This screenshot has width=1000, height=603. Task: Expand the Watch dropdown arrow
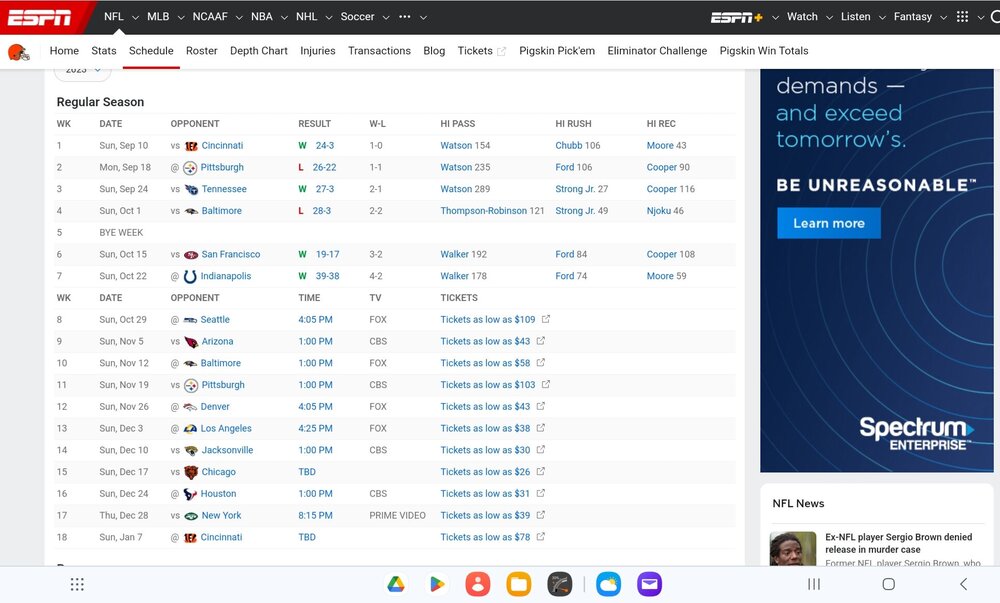[x=829, y=17]
